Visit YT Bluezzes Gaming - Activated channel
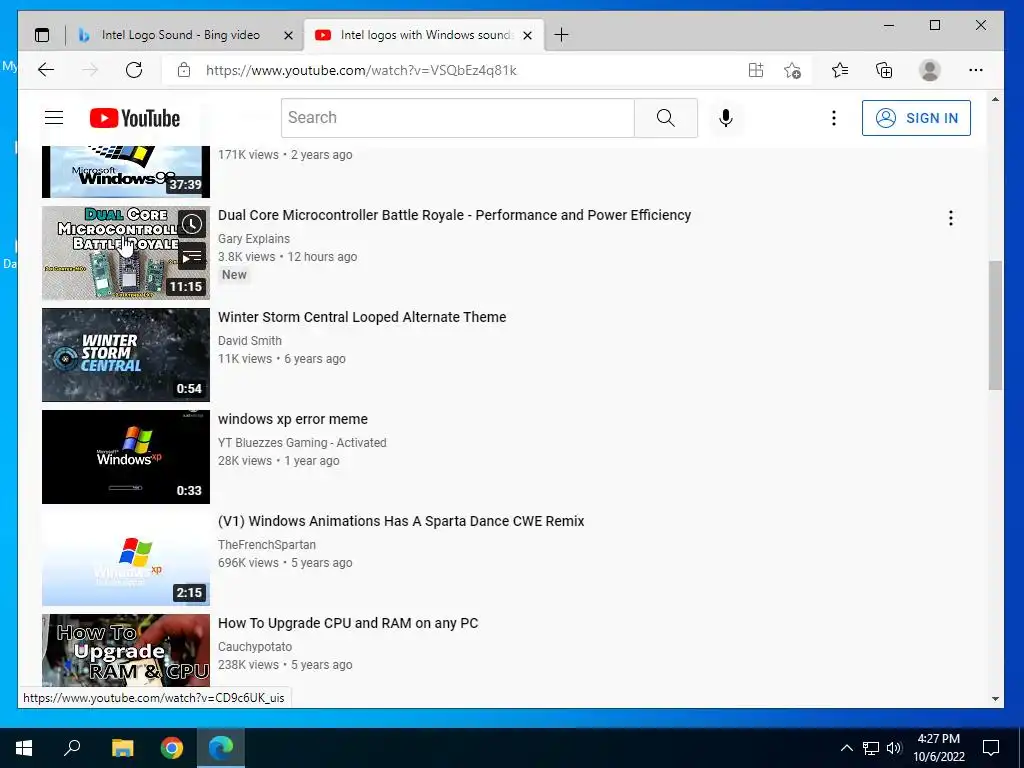Image resolution: width=1024 pixels, height=768 pixels. (302, 443)
